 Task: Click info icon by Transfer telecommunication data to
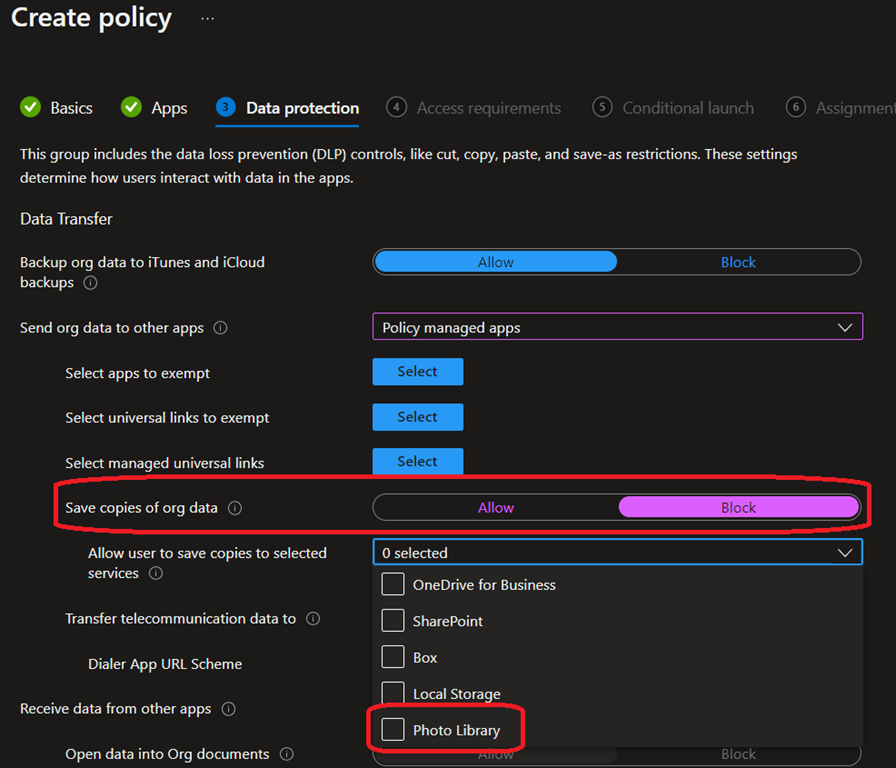point(313,619)
